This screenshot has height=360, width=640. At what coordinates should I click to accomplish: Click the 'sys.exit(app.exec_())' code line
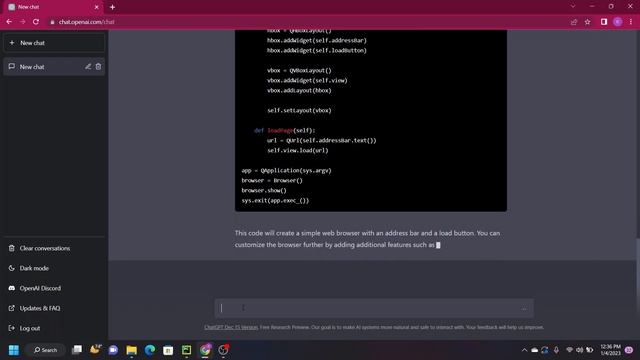click(275, 200)
